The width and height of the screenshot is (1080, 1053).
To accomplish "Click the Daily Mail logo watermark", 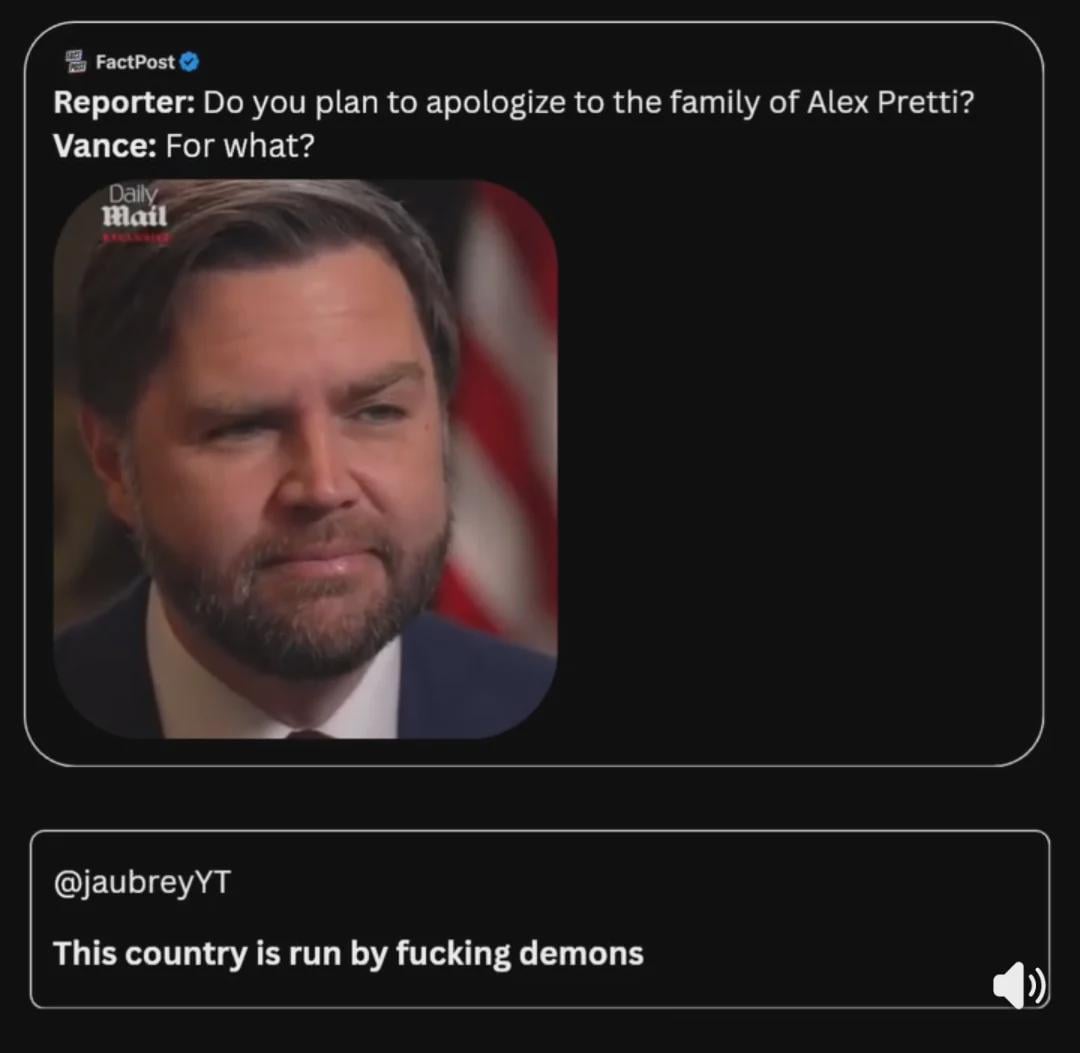I will click(x=134, y=208).
